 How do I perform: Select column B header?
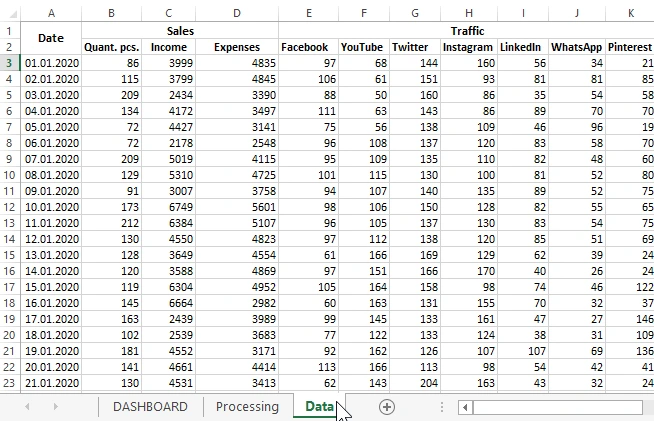[111, 13]
